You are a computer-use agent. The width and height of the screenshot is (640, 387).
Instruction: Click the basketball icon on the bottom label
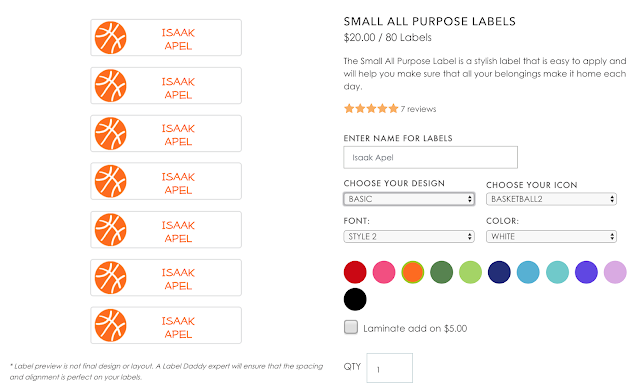[111, 325]
